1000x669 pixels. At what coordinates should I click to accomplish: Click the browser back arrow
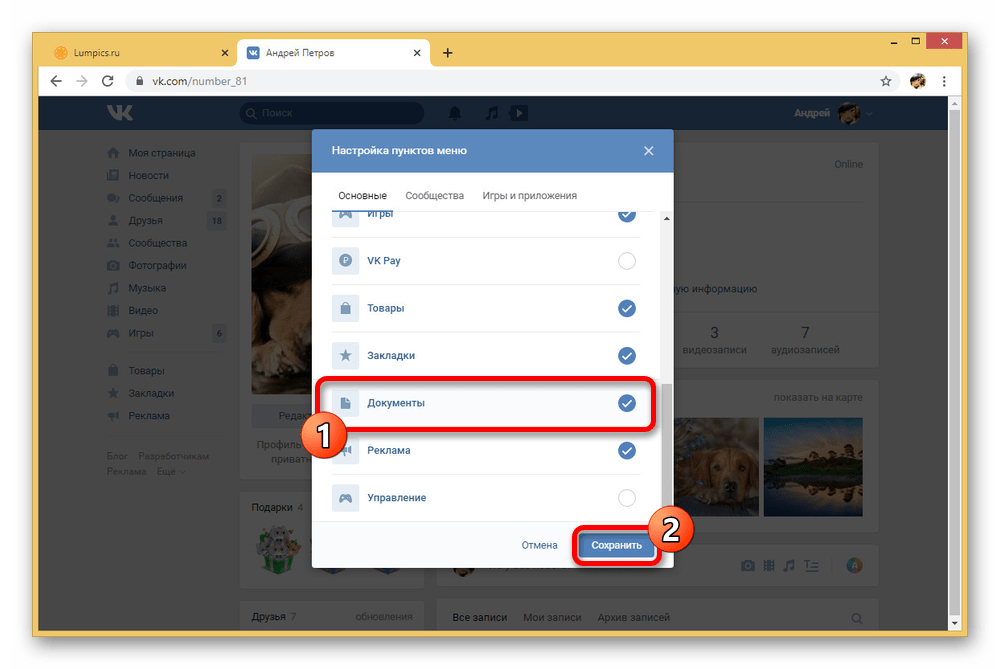pos(56,81)
